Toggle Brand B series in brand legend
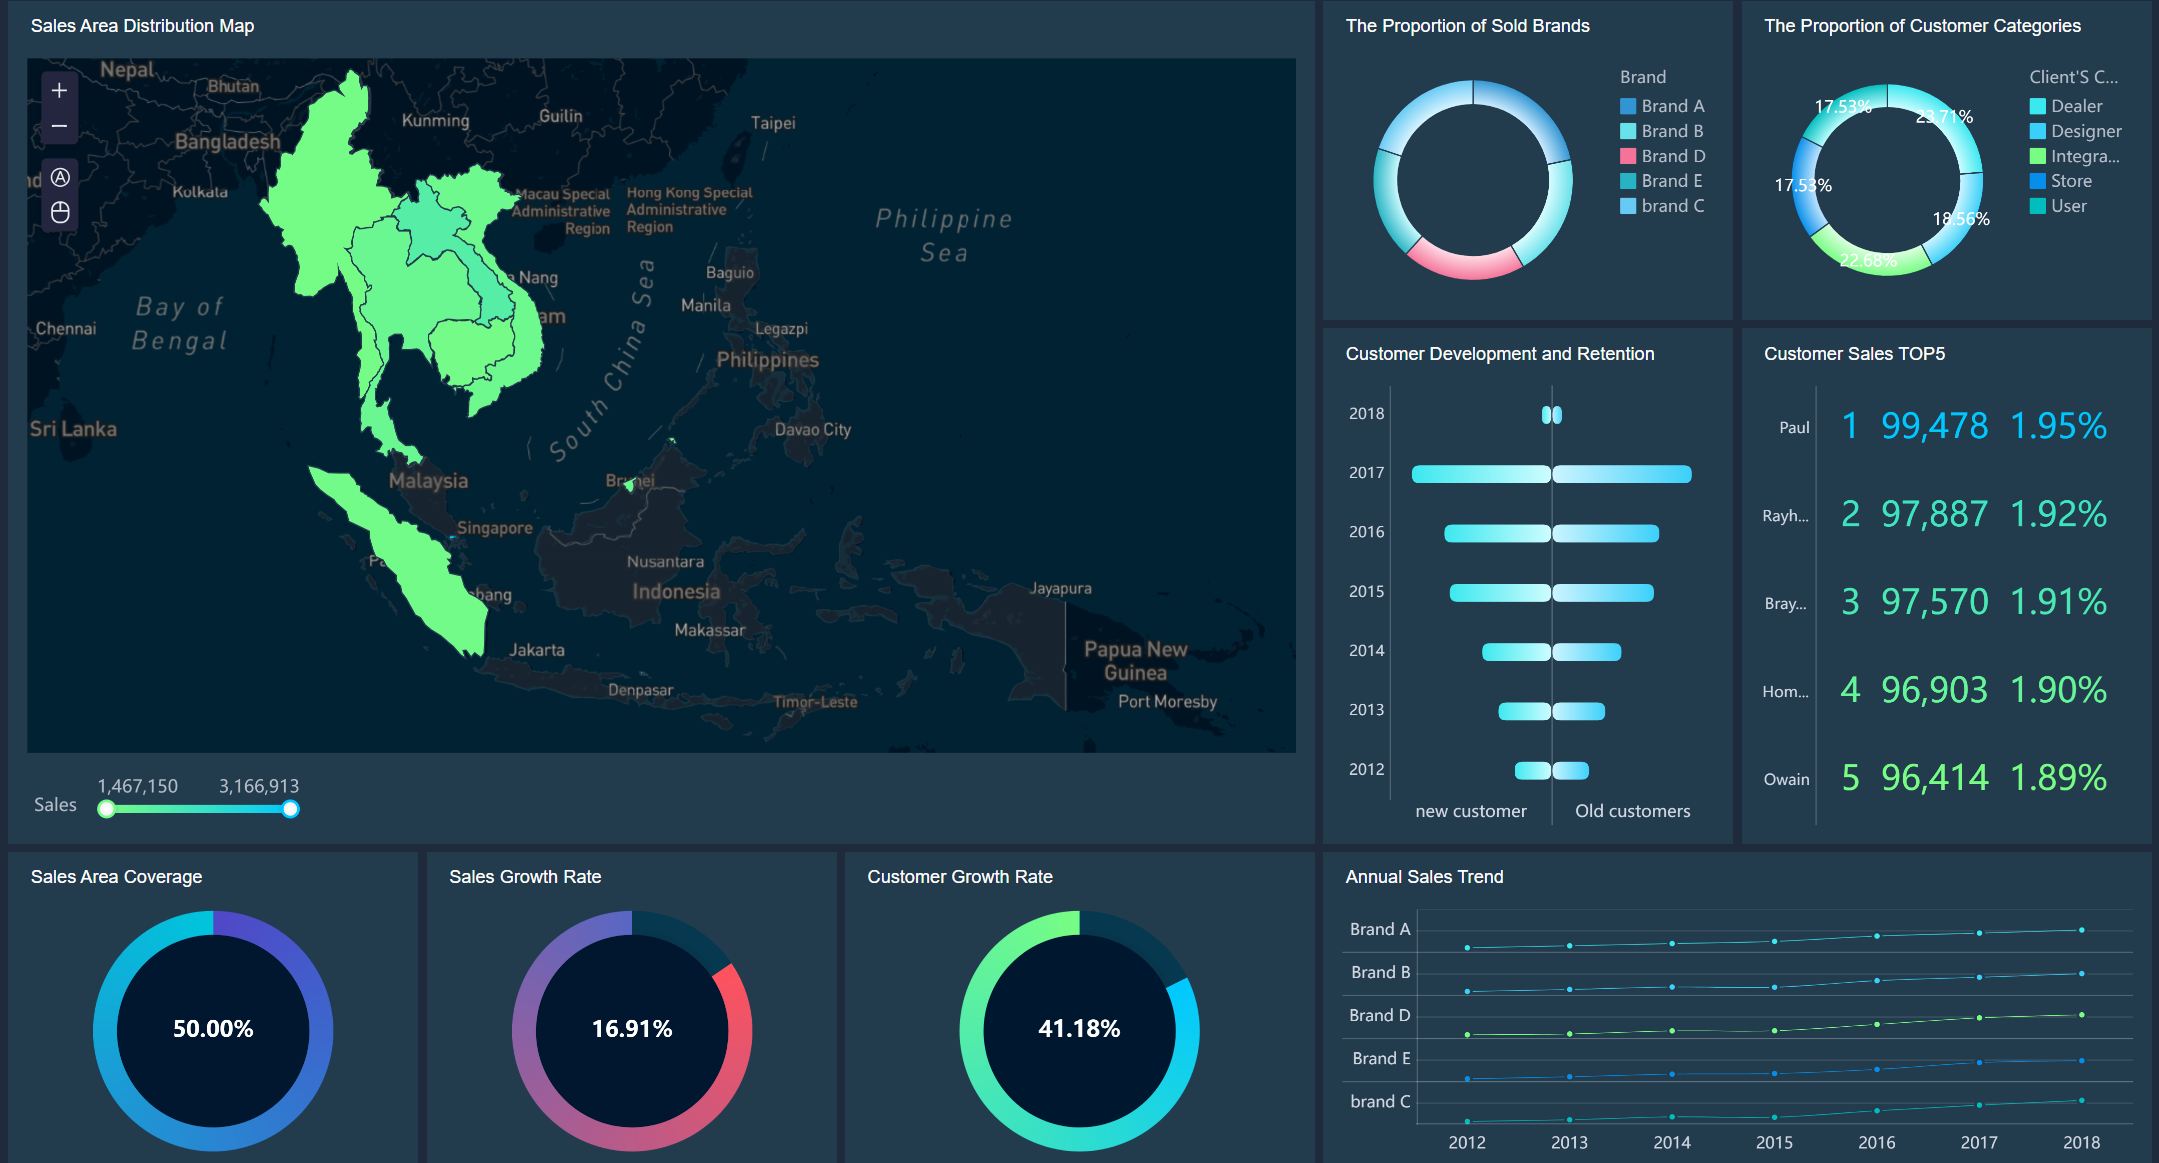Screen dimensions: 2159x1163 [x=1671, y=131]
